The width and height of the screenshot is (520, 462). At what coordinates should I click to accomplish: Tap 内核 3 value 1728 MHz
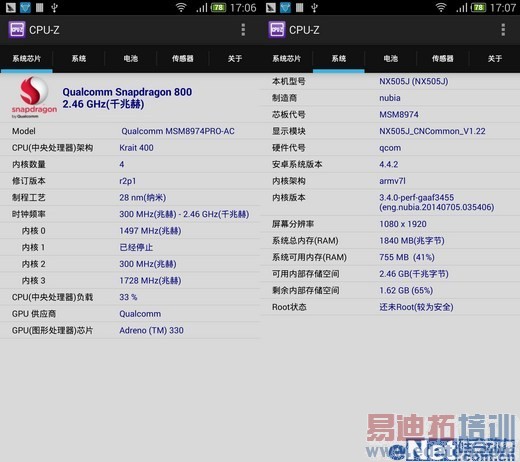[150, 281]
